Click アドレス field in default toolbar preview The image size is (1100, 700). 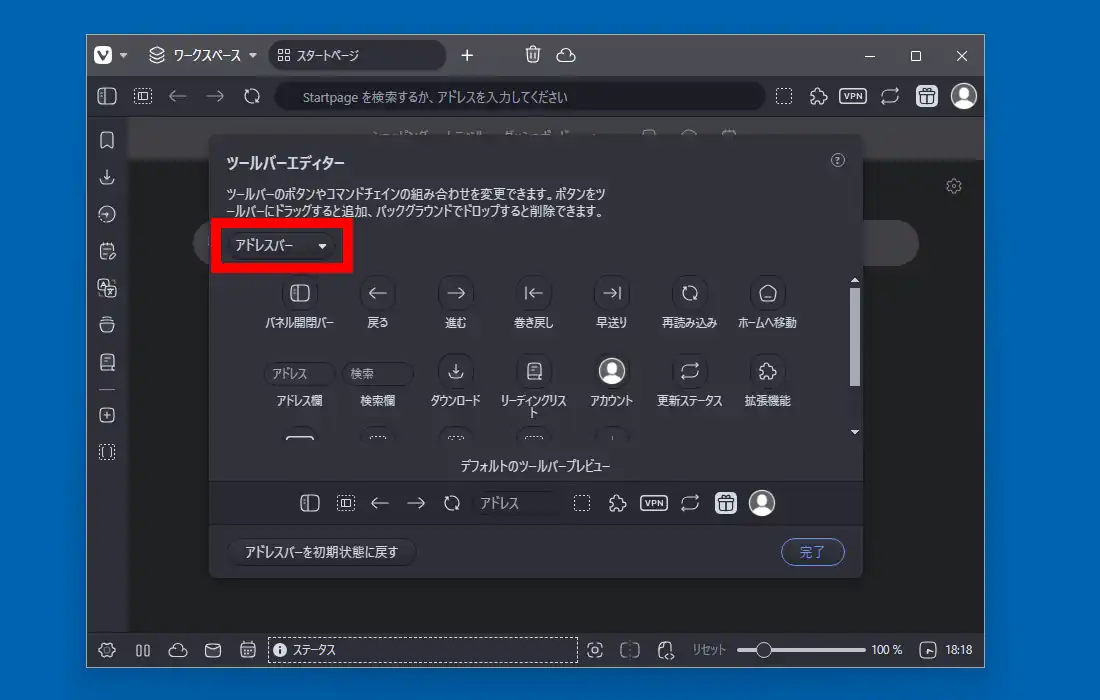pyautogui.click(x=518, y=503)
